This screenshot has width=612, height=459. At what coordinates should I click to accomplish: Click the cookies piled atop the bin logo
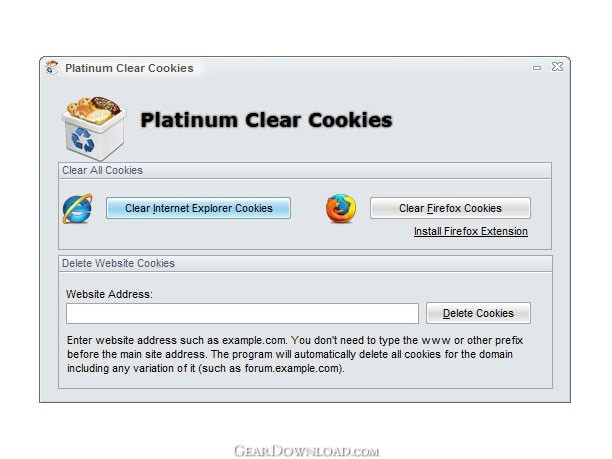point(94,109)
